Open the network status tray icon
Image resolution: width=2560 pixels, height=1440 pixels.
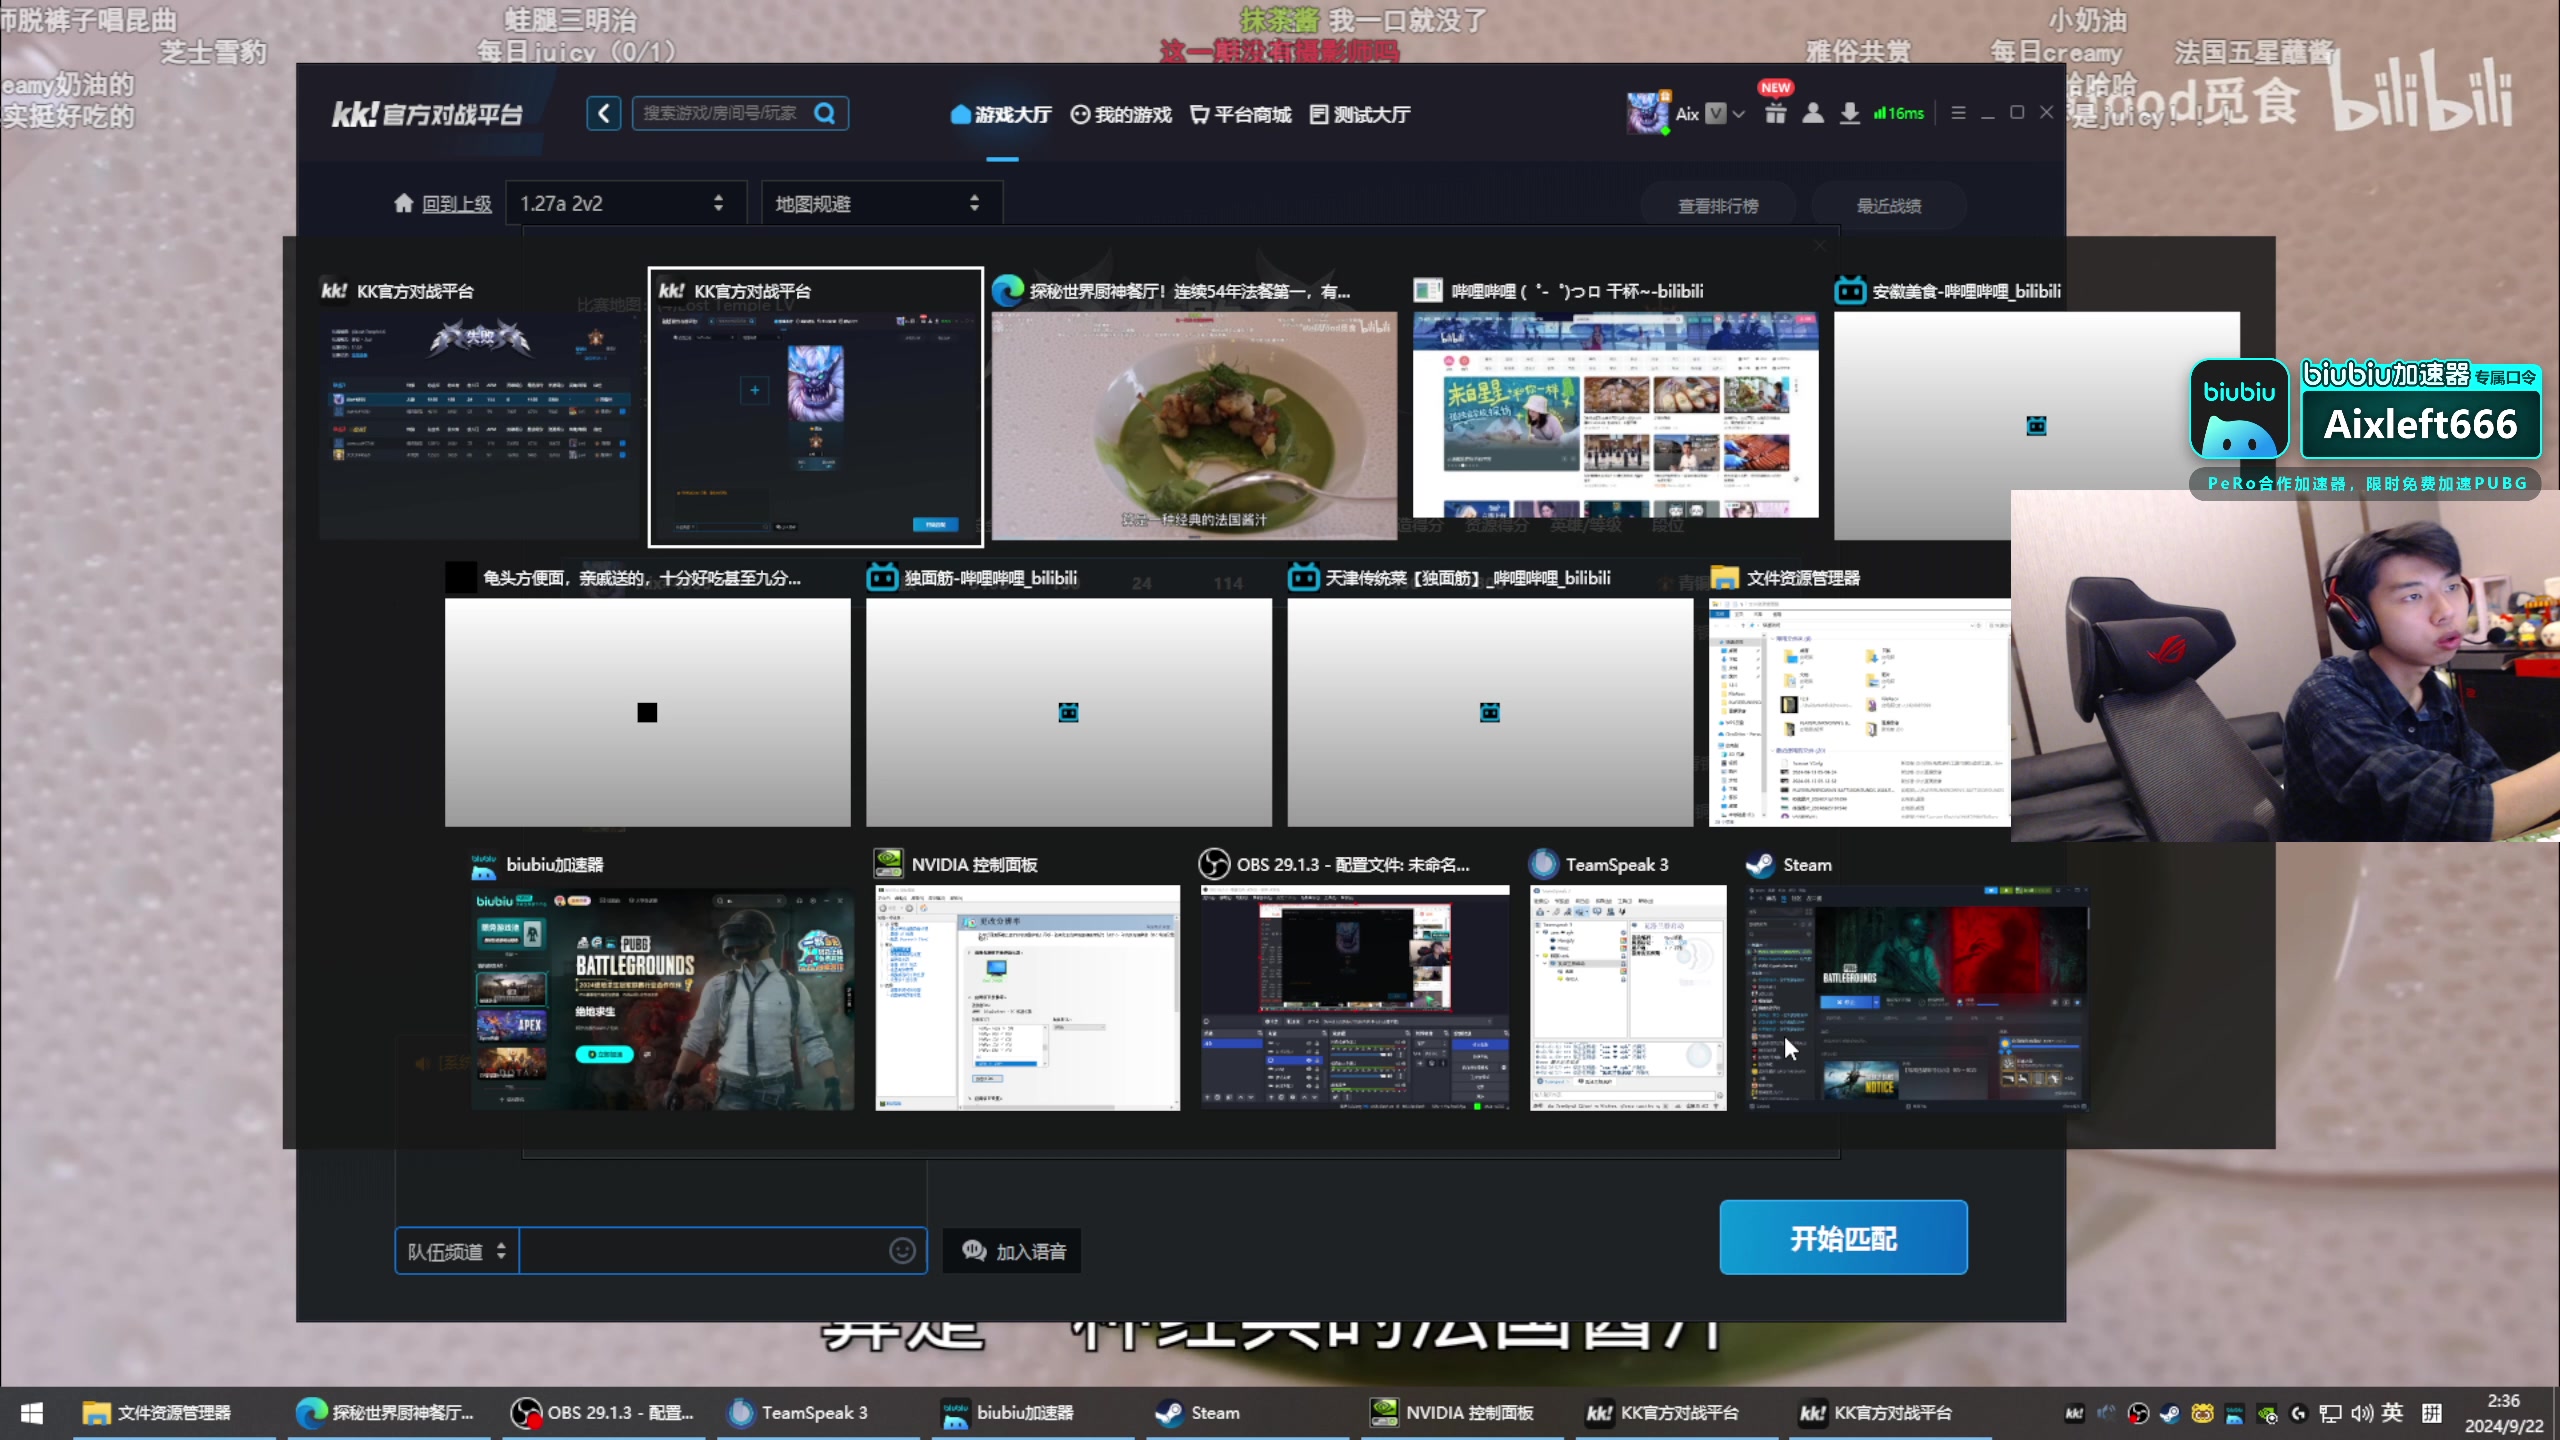pyautogui.click(x=2331, y=1413)
